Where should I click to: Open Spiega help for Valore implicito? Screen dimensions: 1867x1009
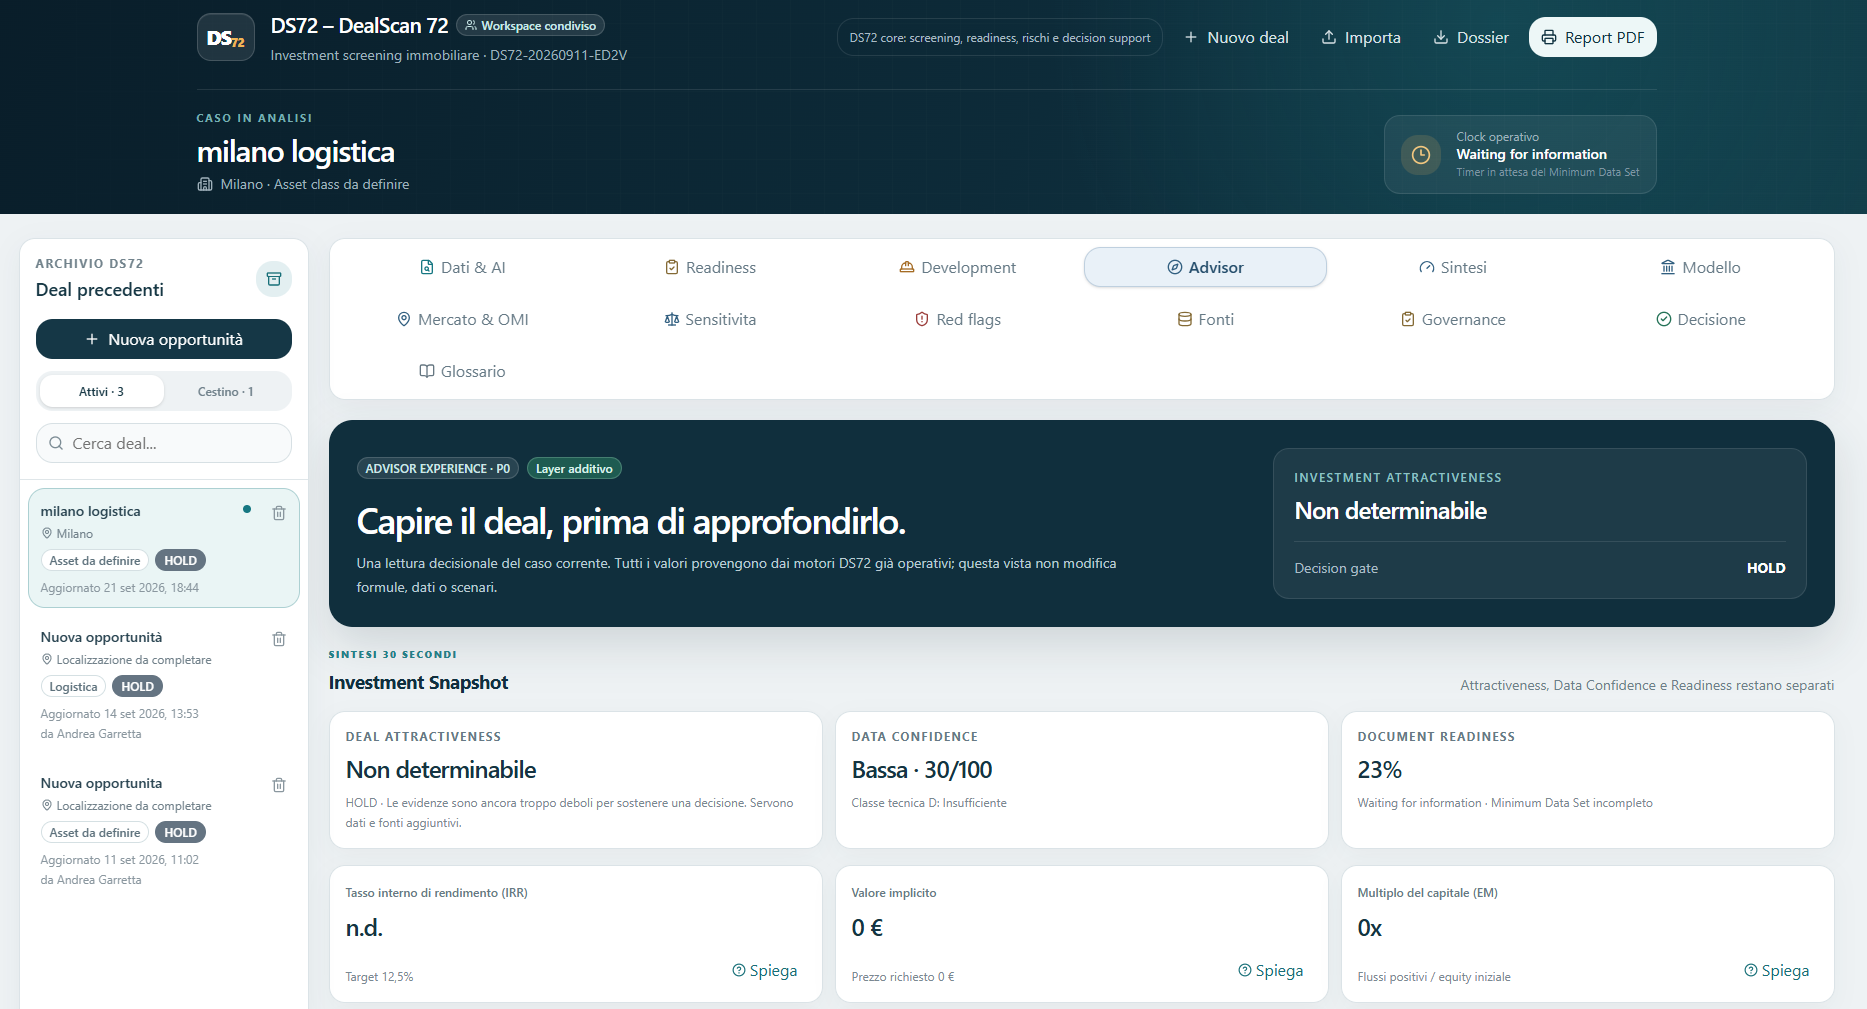click(1271, 970)
